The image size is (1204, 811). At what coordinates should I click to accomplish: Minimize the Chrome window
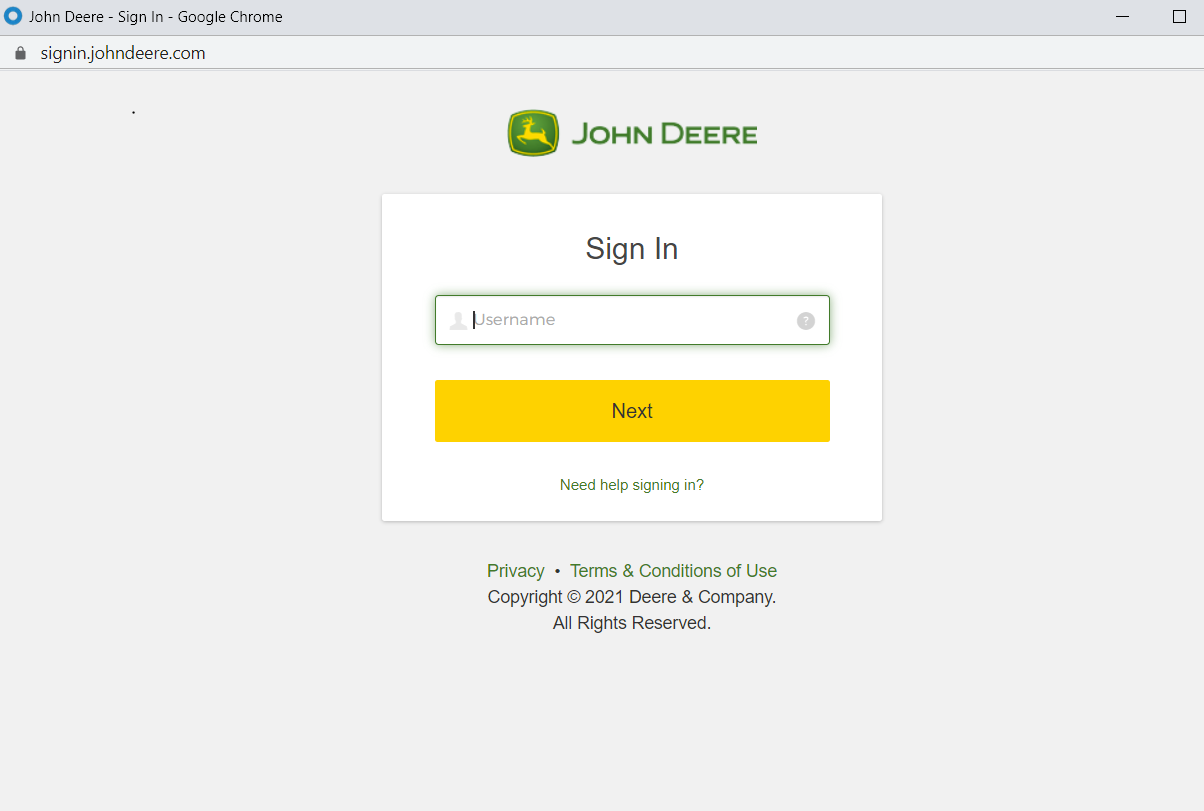point(1124,17)
